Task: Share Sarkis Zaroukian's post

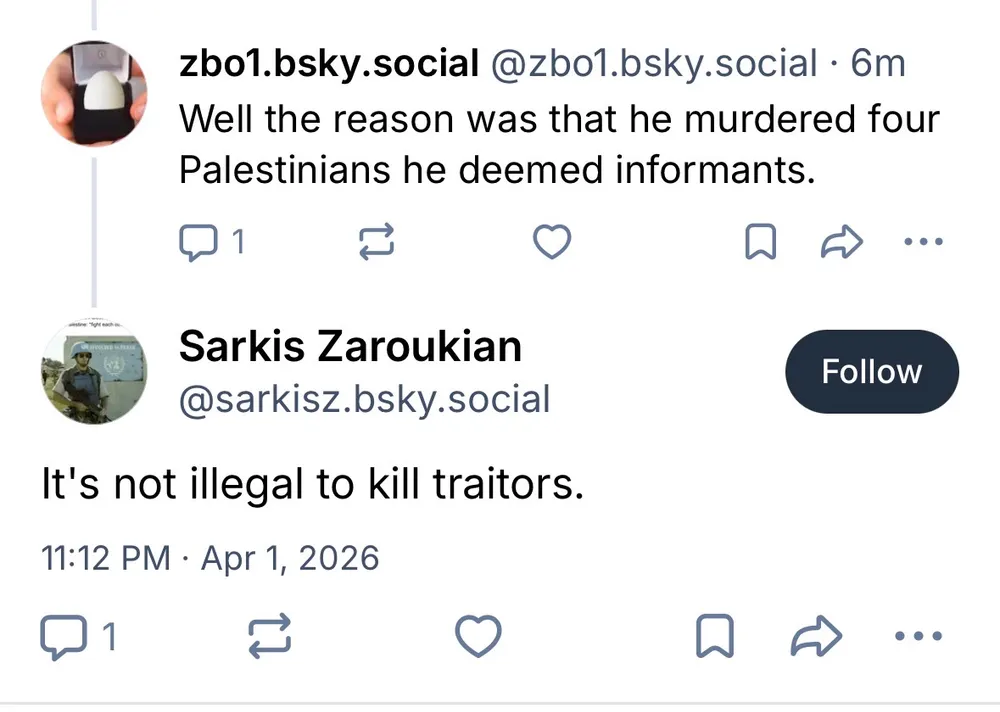Action: [814, 636]
